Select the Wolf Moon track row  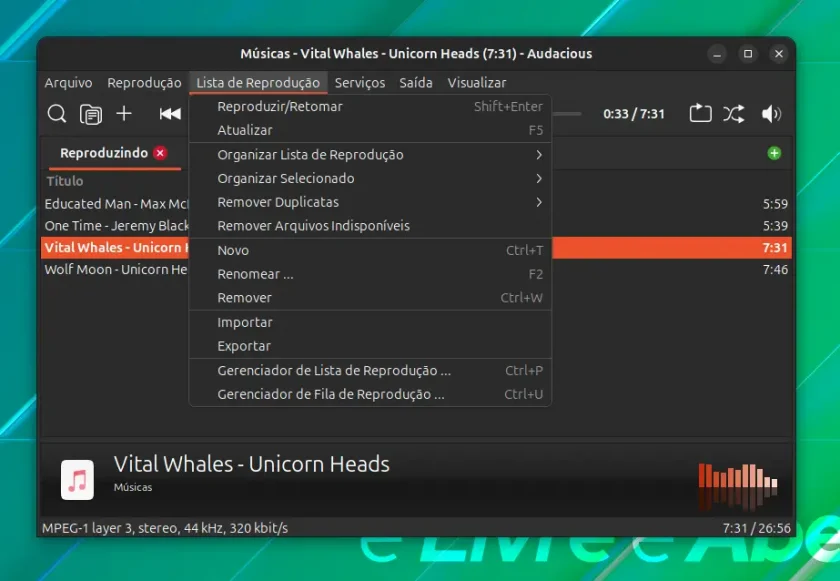point(416,269)
